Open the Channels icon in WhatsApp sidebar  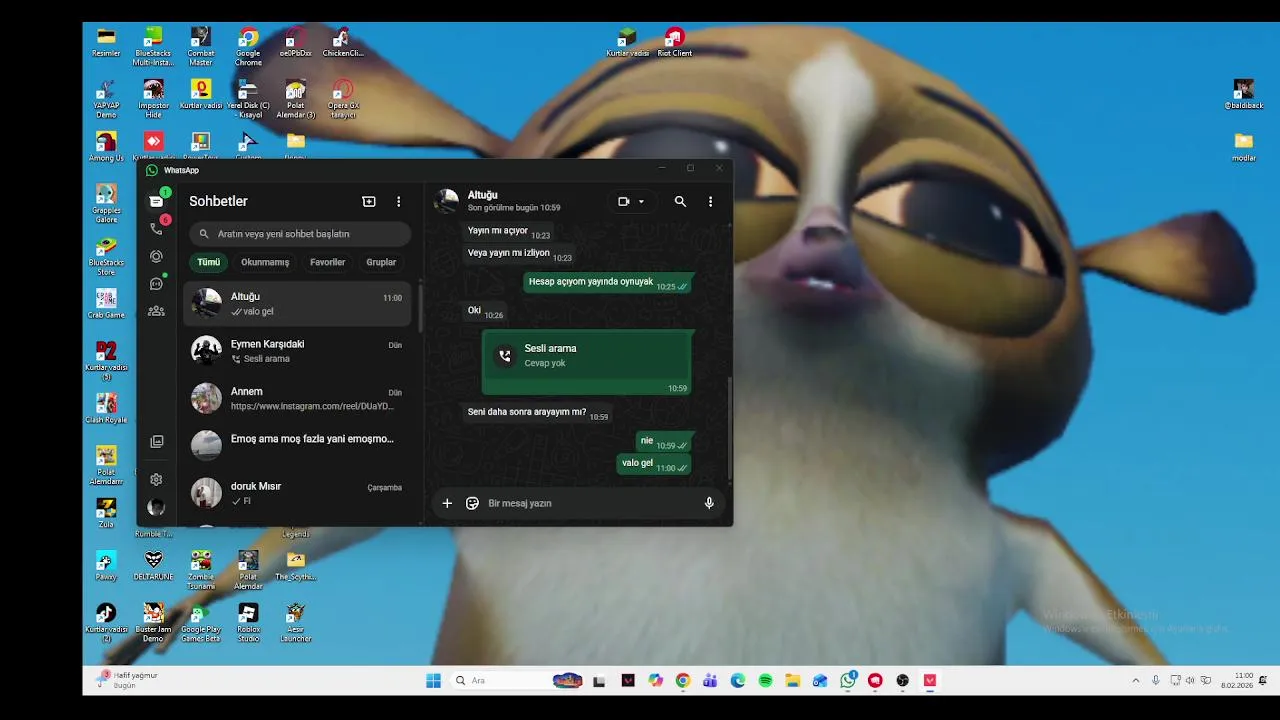point(156,284)
